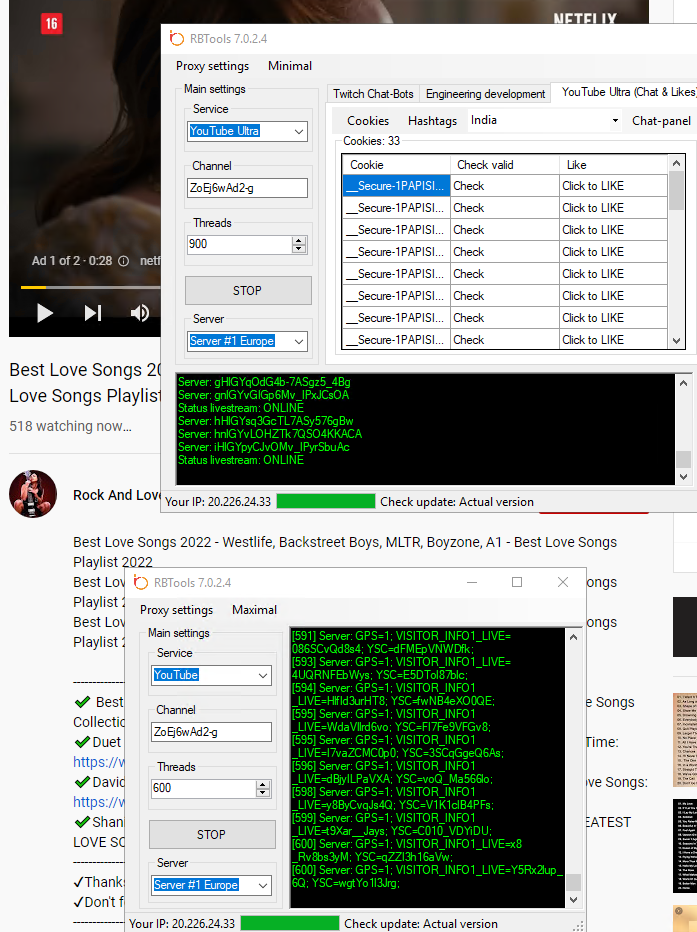Select the Hashtags sub-tab
Image resolution: width=697 pixels, height=932 pixels.
tap(432, 121)
